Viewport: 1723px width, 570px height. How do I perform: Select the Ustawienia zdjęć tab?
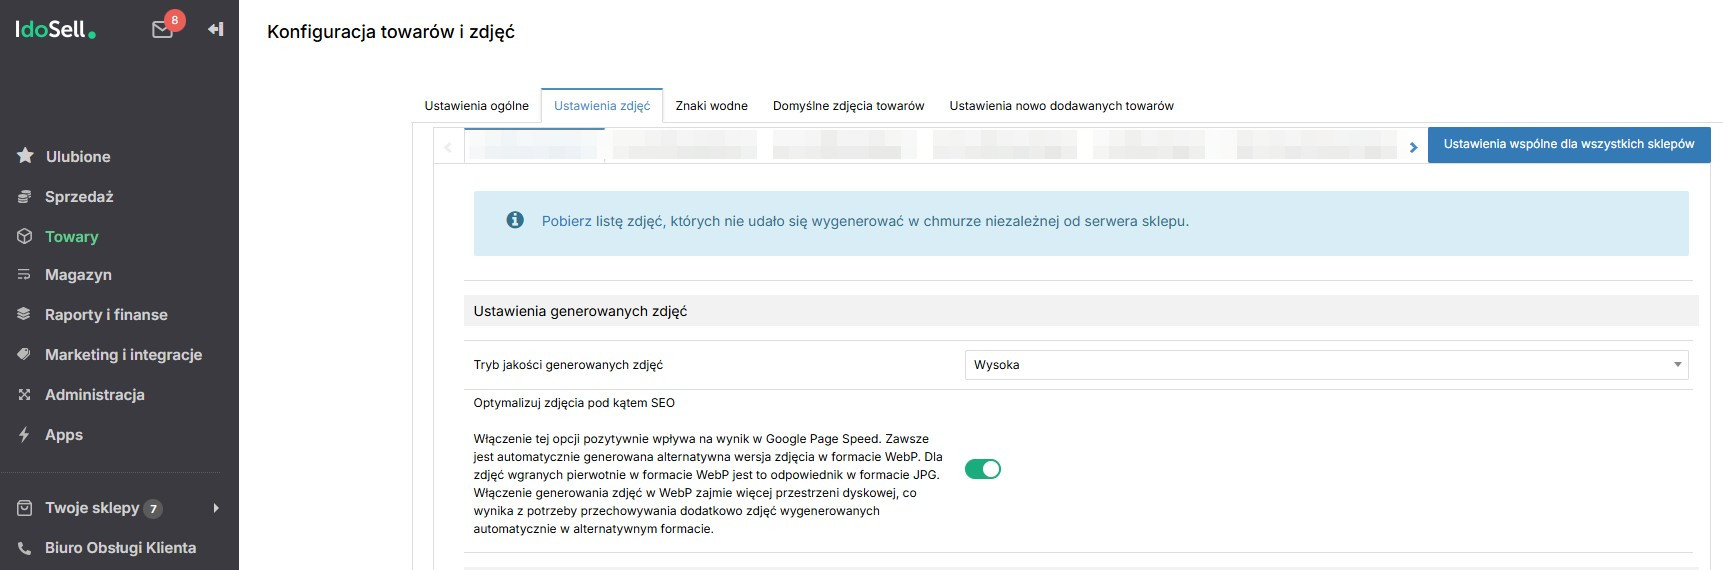coord(602,106)
